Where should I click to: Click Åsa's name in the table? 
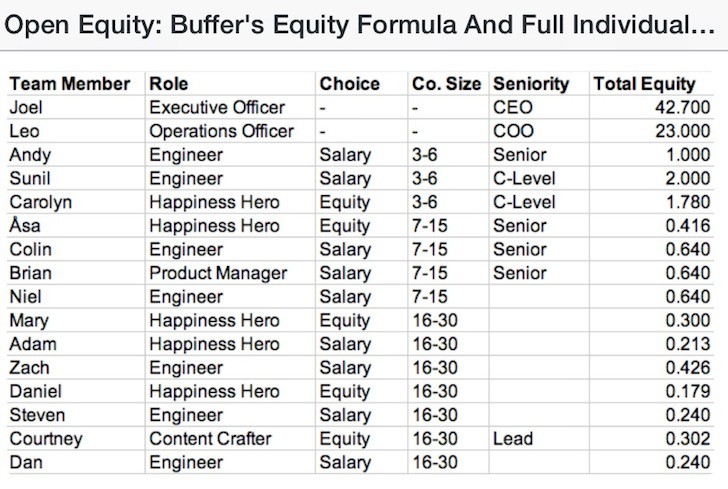tap(26, 226)
